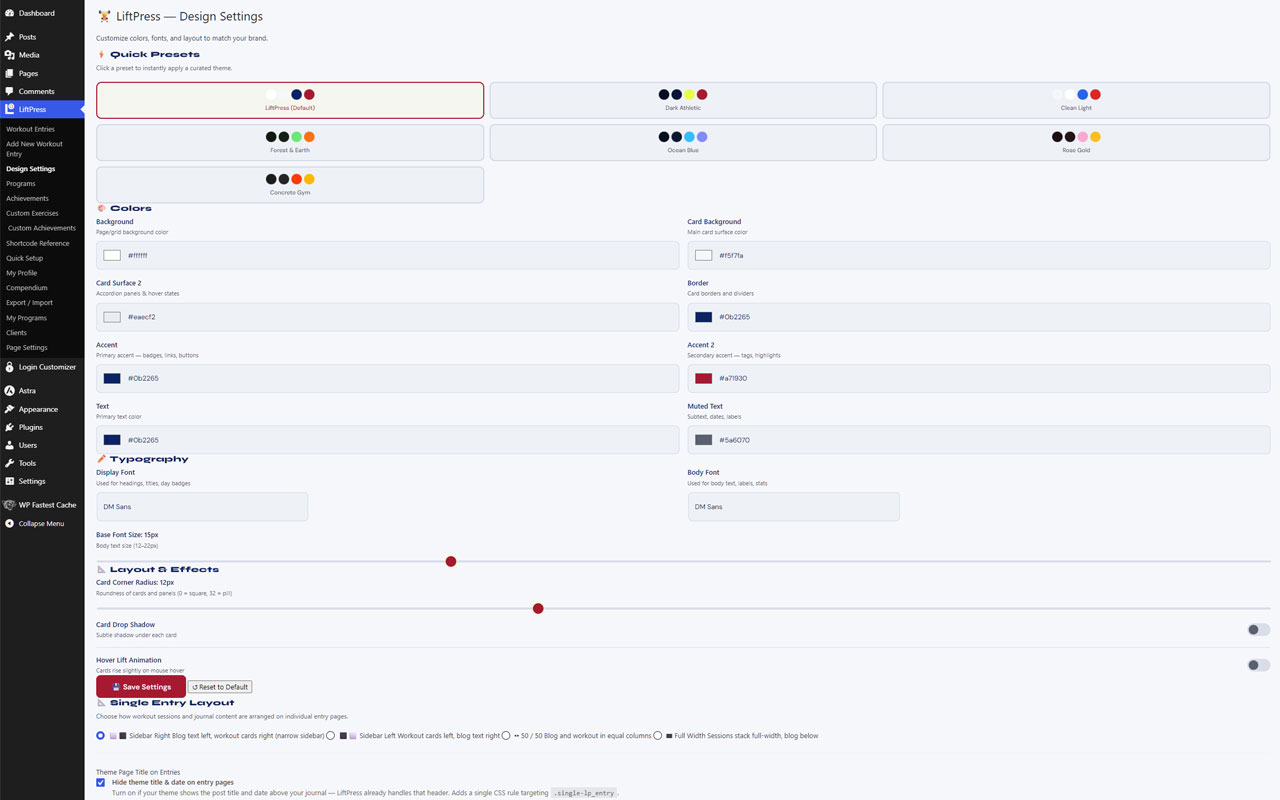This screenshot has width=1280, height=800.
Task: Open the Dashboard icon in sidebar
Action: [10, 13]
